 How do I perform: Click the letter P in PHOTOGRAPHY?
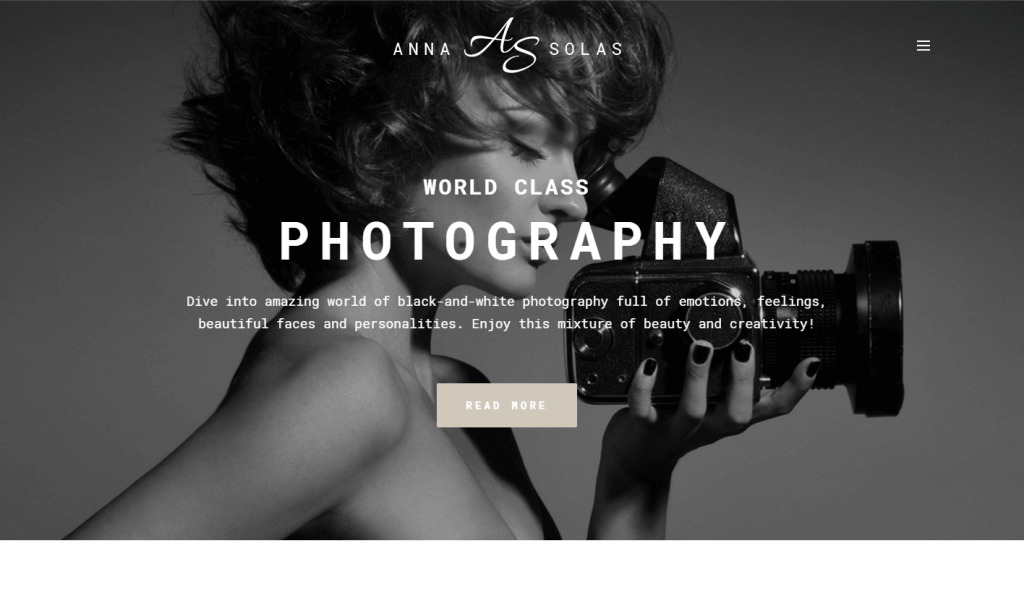pos(294,242)
